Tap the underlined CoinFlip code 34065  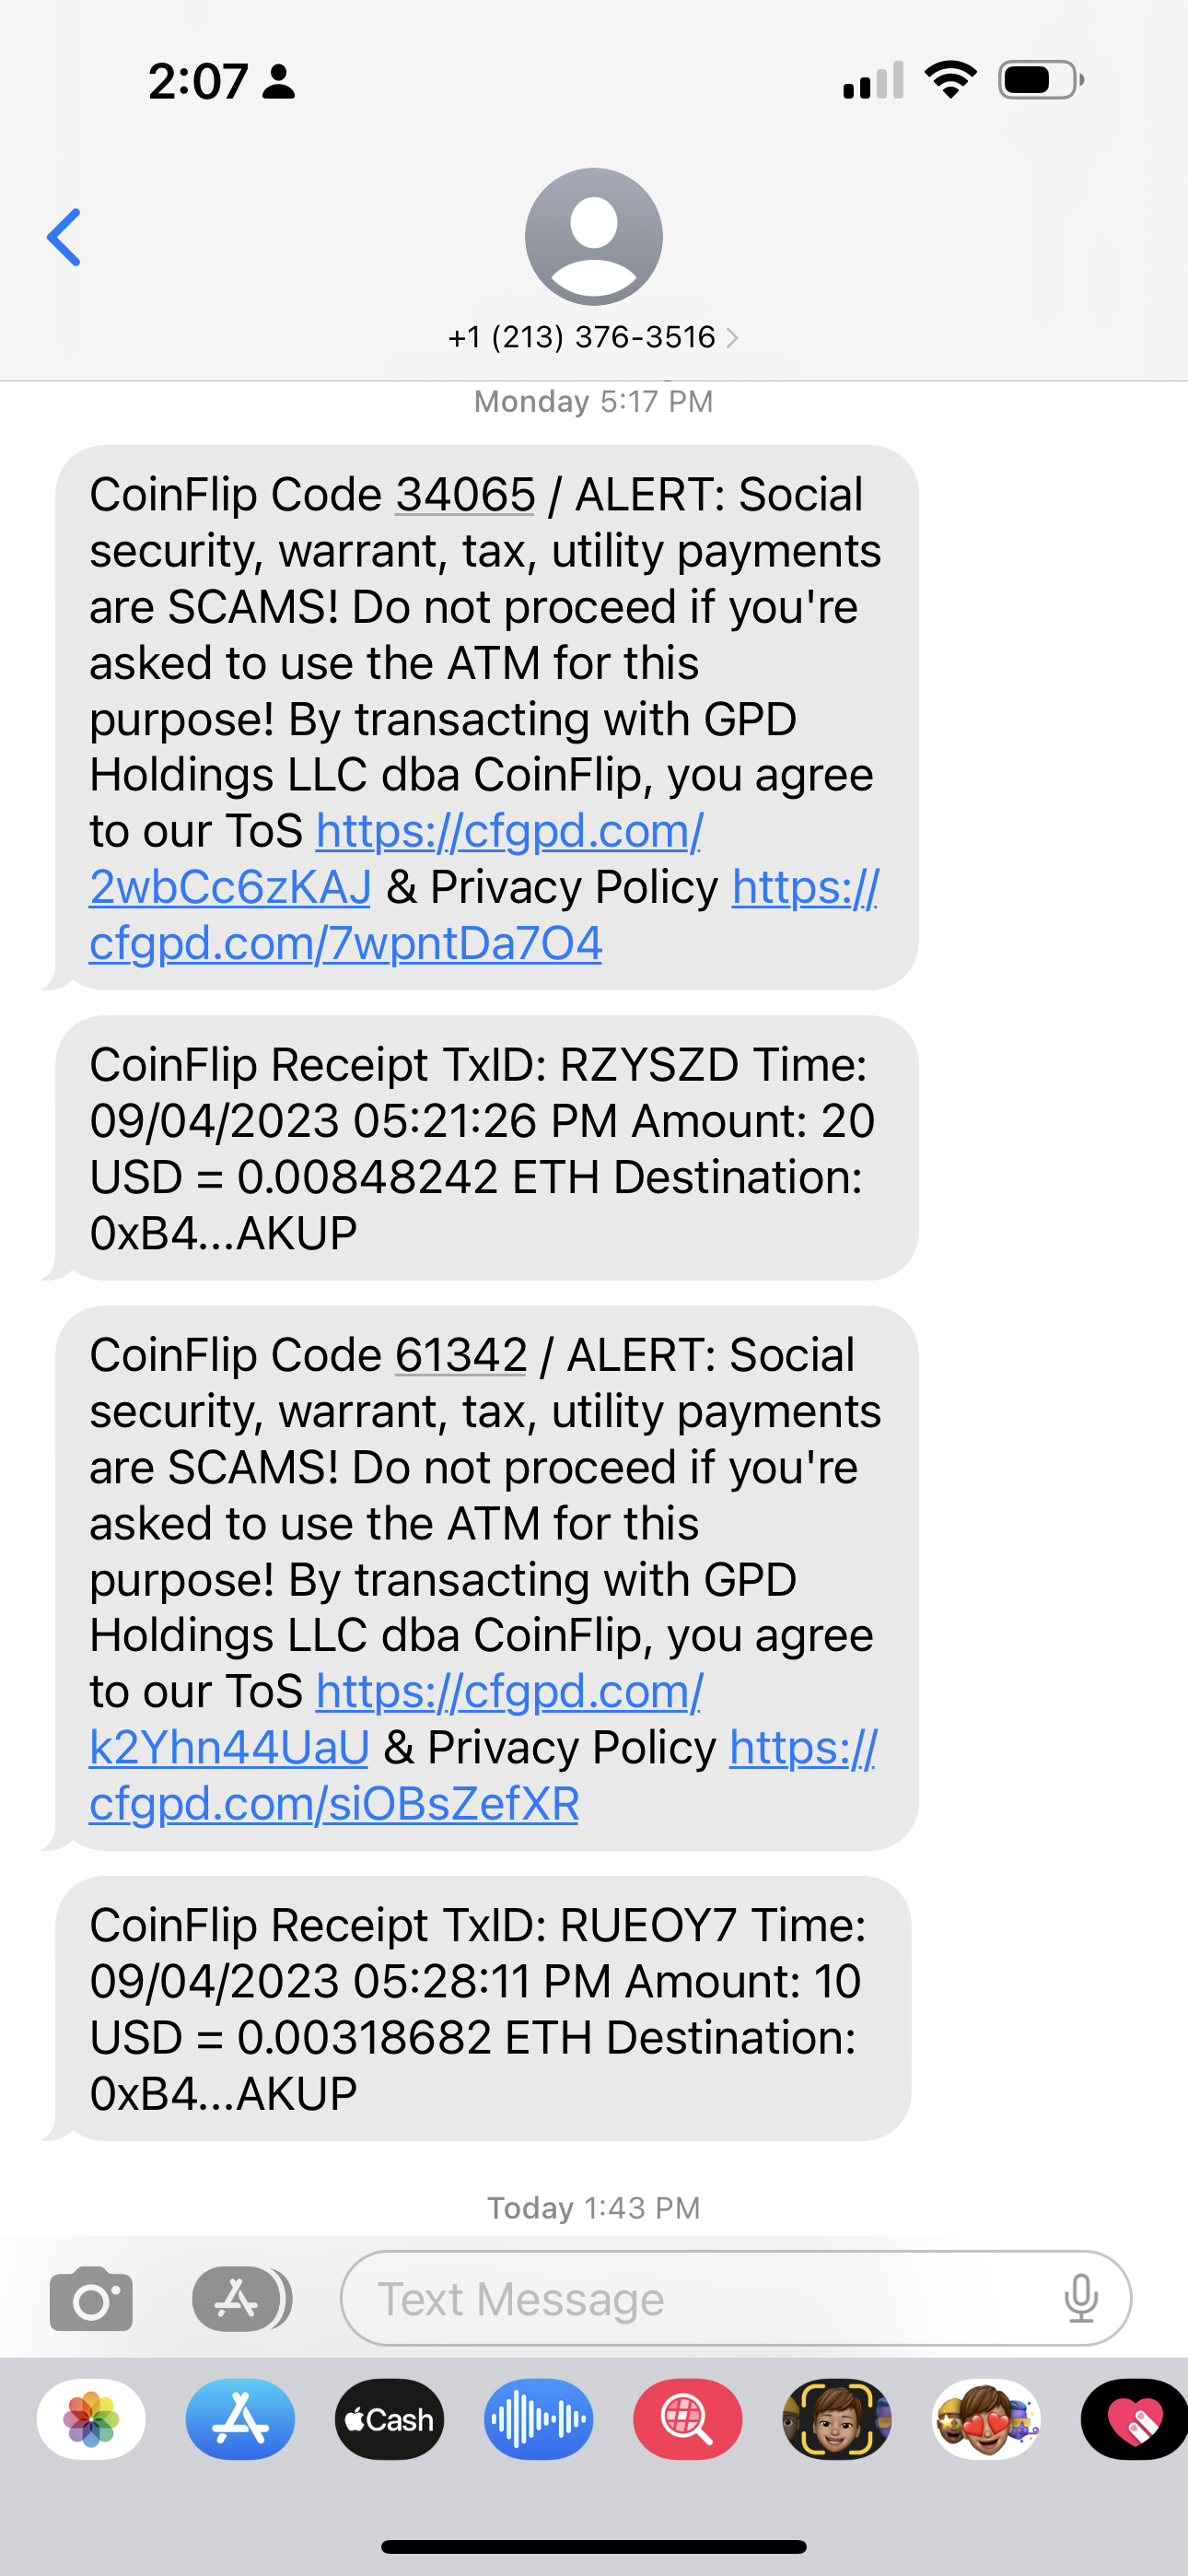click(465, 495)
